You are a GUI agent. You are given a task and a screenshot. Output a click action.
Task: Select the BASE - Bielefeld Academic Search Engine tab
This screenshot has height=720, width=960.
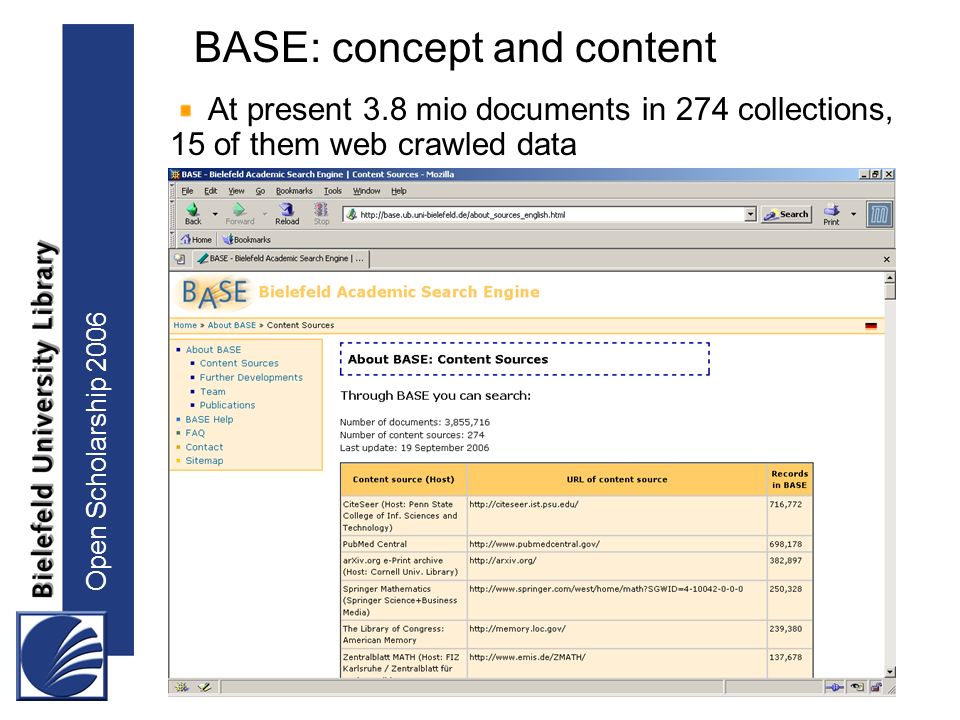point(281,259)
